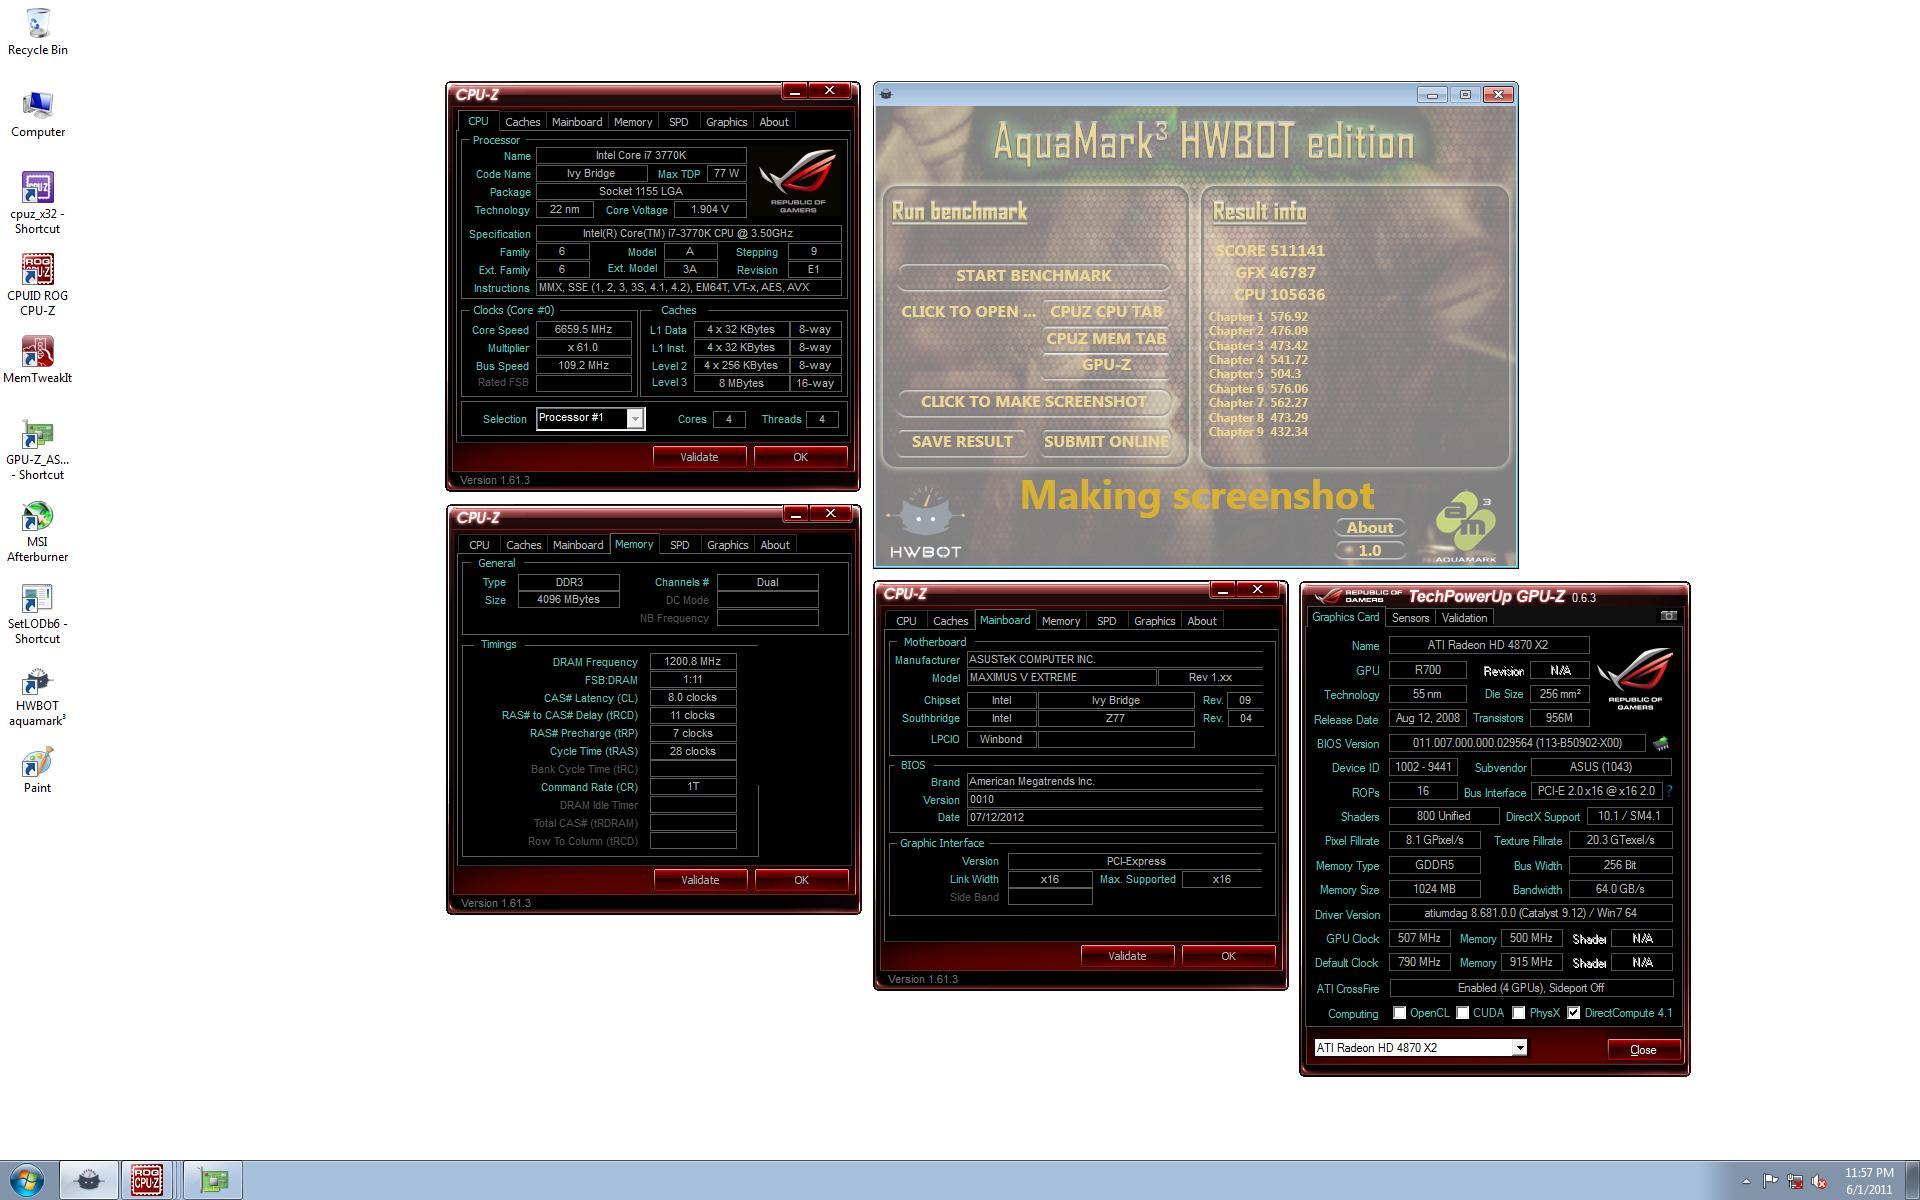Click Close button in GPU-Z
Screen dimensions: 1920x1200
1643,1050
